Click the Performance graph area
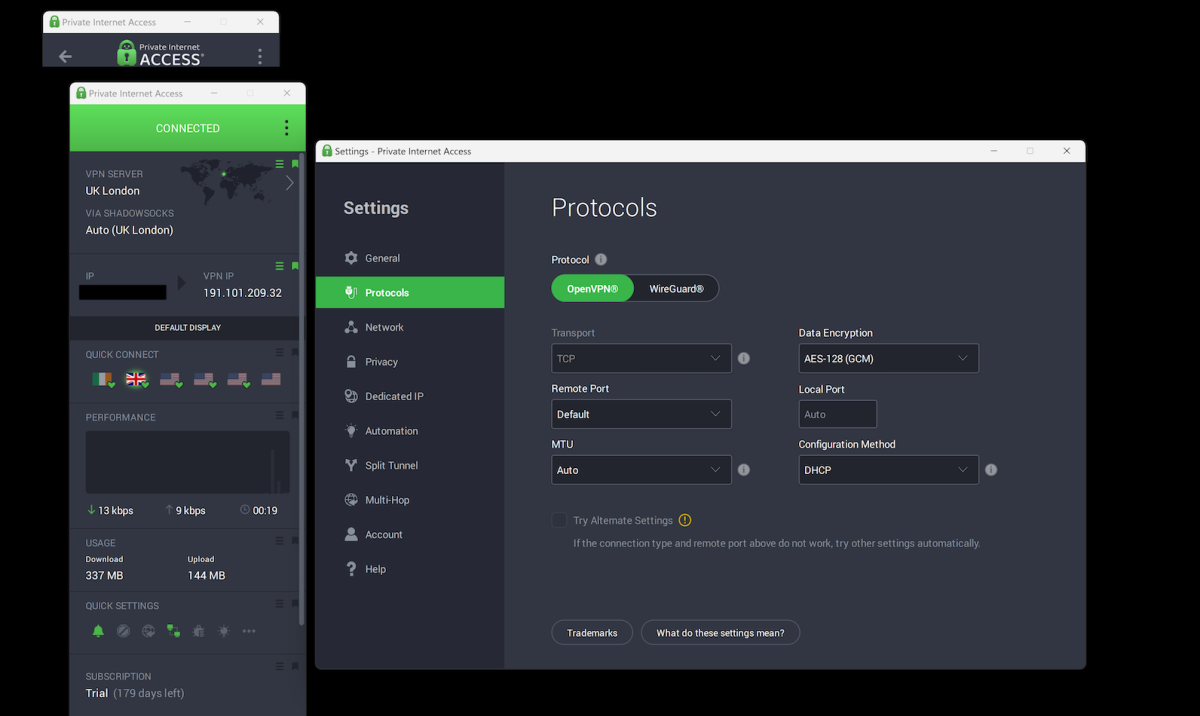 [187, 462]
